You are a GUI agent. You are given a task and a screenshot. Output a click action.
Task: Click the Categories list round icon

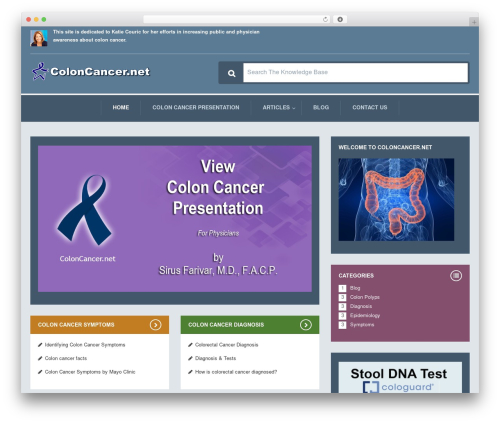[x=456, y=276]
